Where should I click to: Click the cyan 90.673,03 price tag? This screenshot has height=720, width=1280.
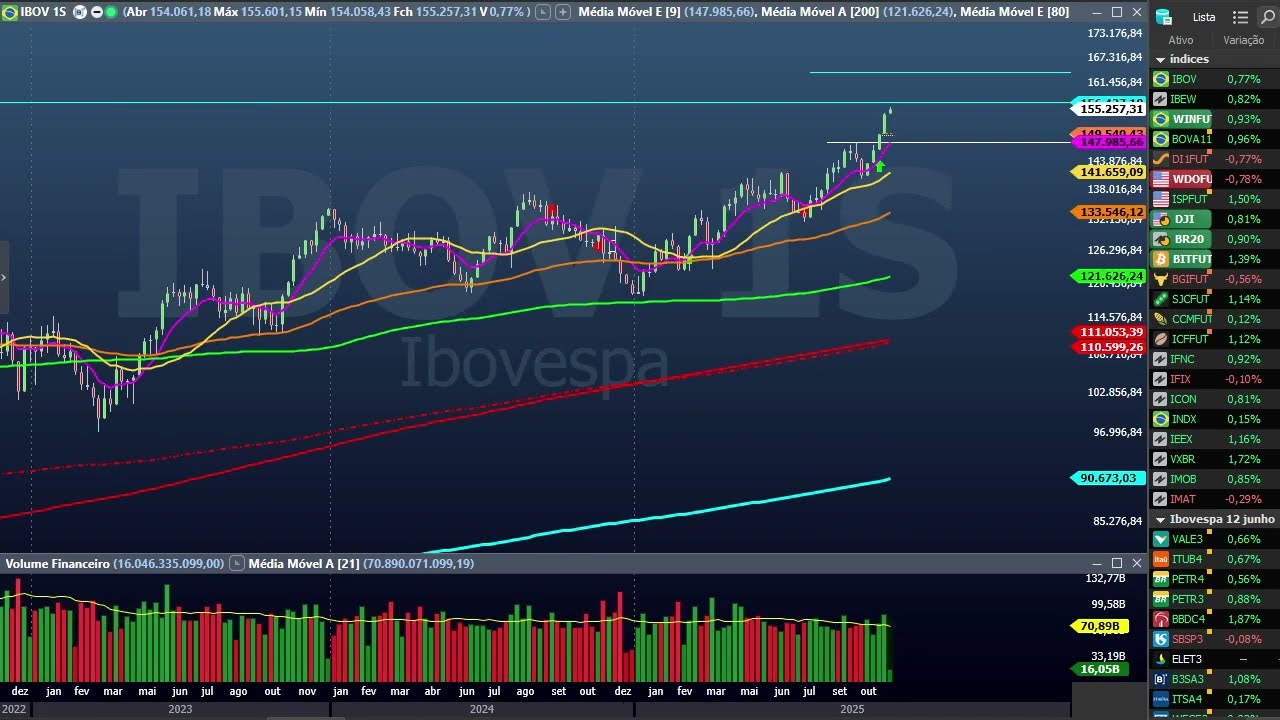(x=1107, y=478)
